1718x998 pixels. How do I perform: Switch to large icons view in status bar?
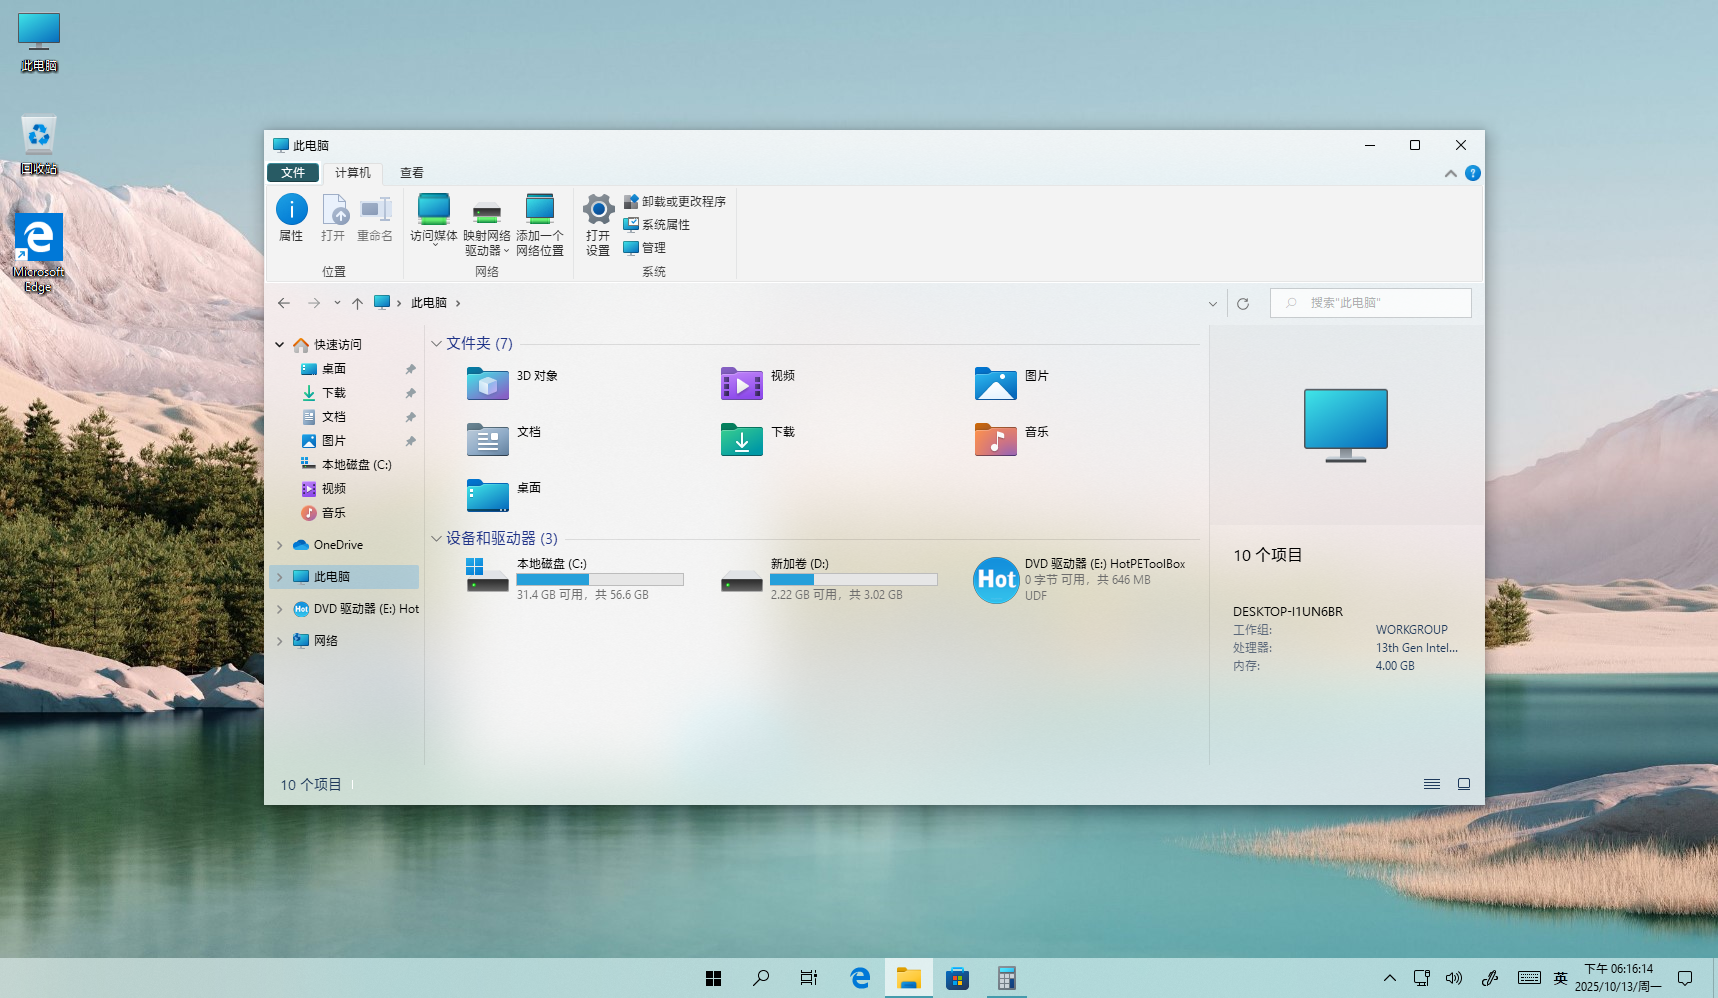click(x=1463, y=785)
